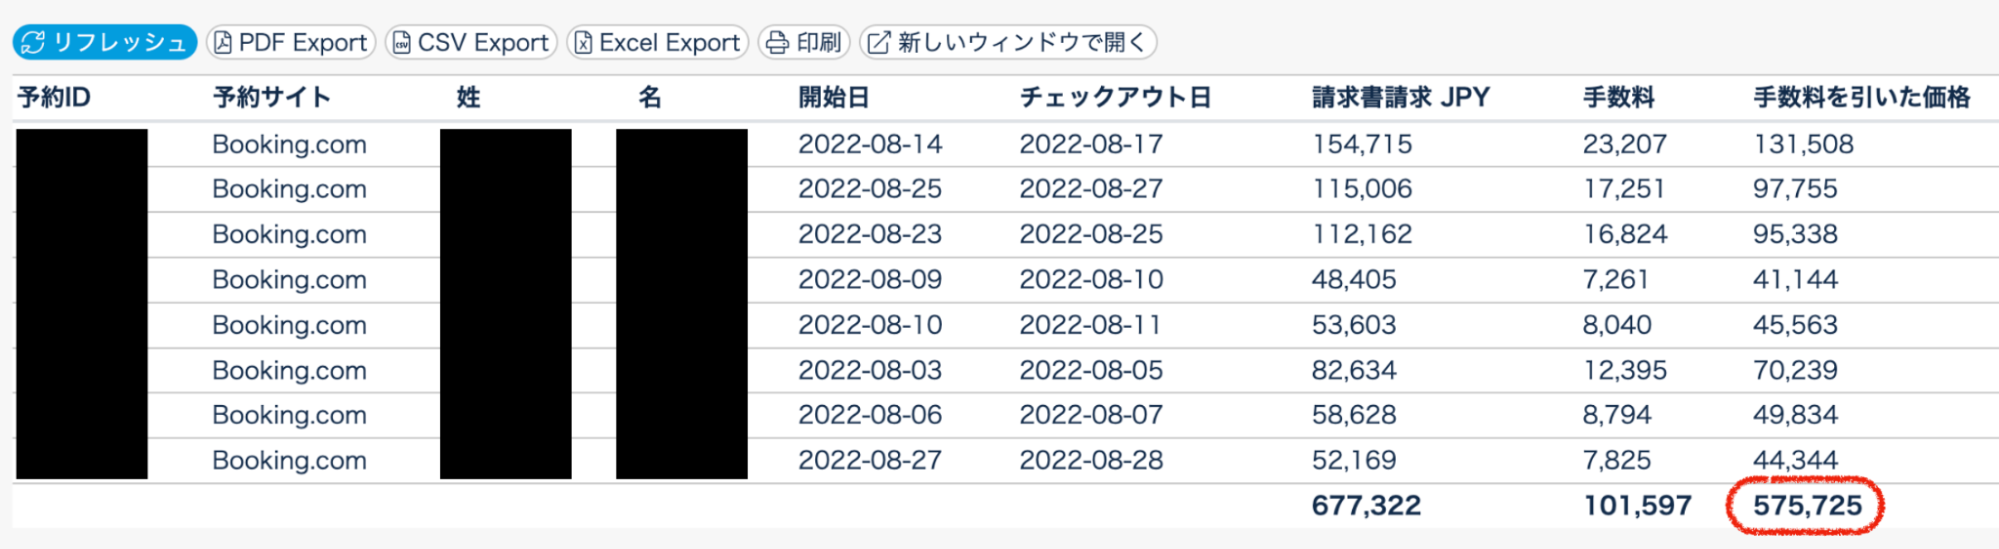
Task: Click the PDF file icon
Action: click(x=223, y=42)
